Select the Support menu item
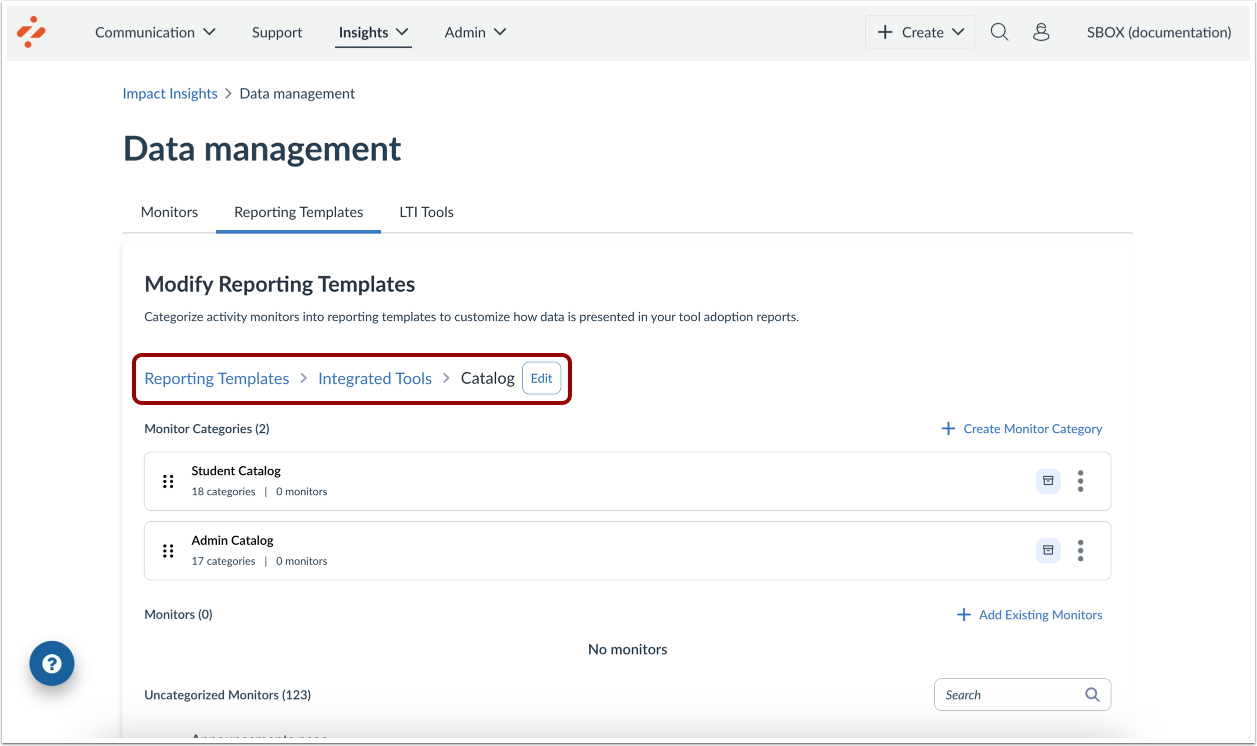The height and width of the screenshot is (746, 1257). (277, 31)
